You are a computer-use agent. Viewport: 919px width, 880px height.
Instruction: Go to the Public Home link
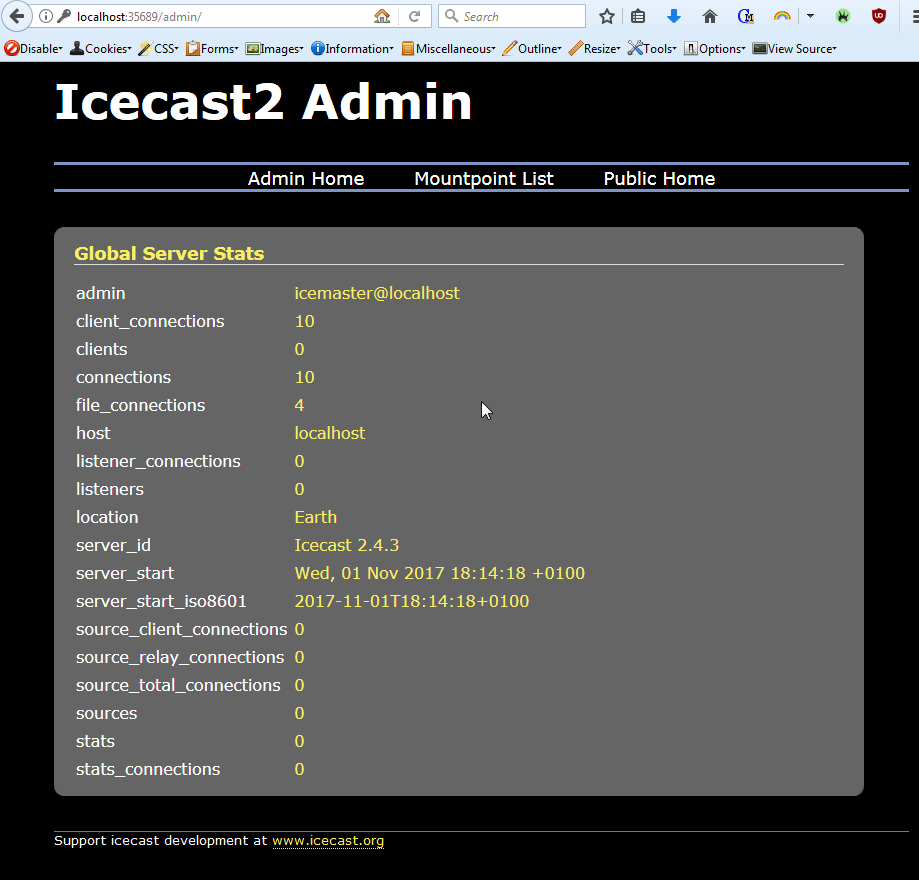(x=659, y=178)
